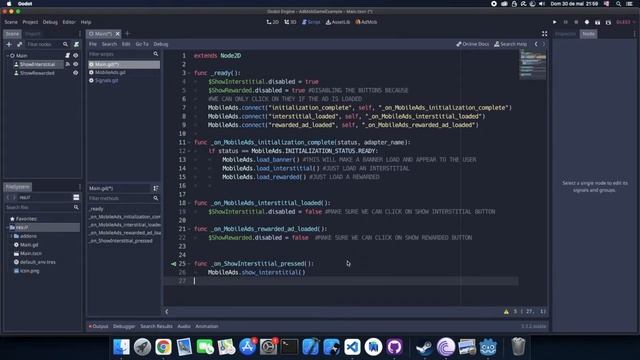
Task: Open the AdMob workspace
Action: coord(366,22)
